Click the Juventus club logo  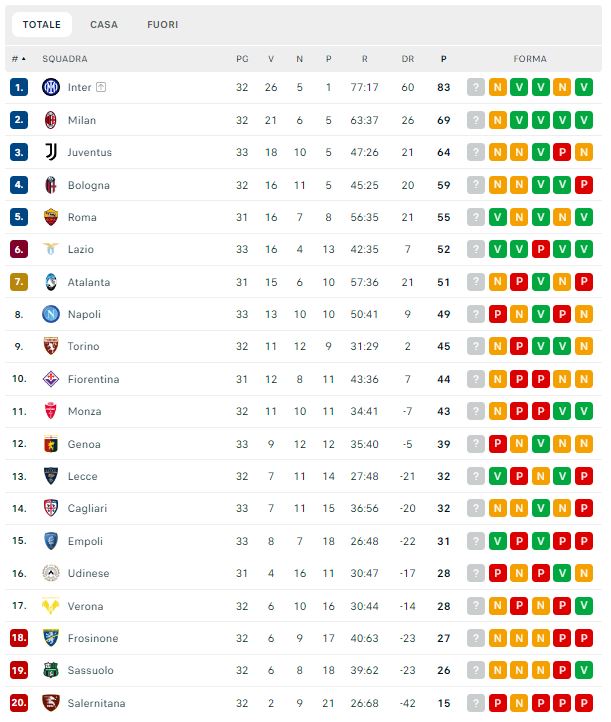[51, 153]
